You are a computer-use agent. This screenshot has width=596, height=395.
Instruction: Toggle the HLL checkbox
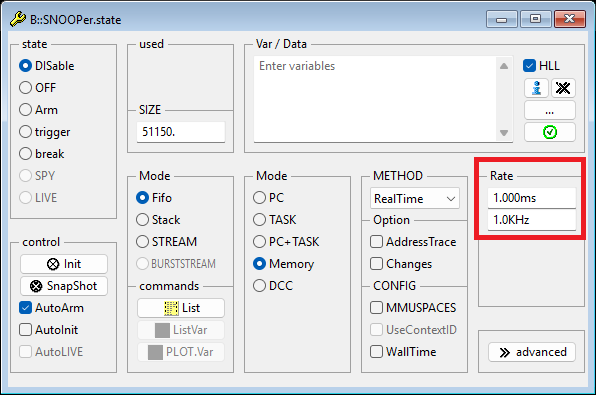(x=541, y=66)
